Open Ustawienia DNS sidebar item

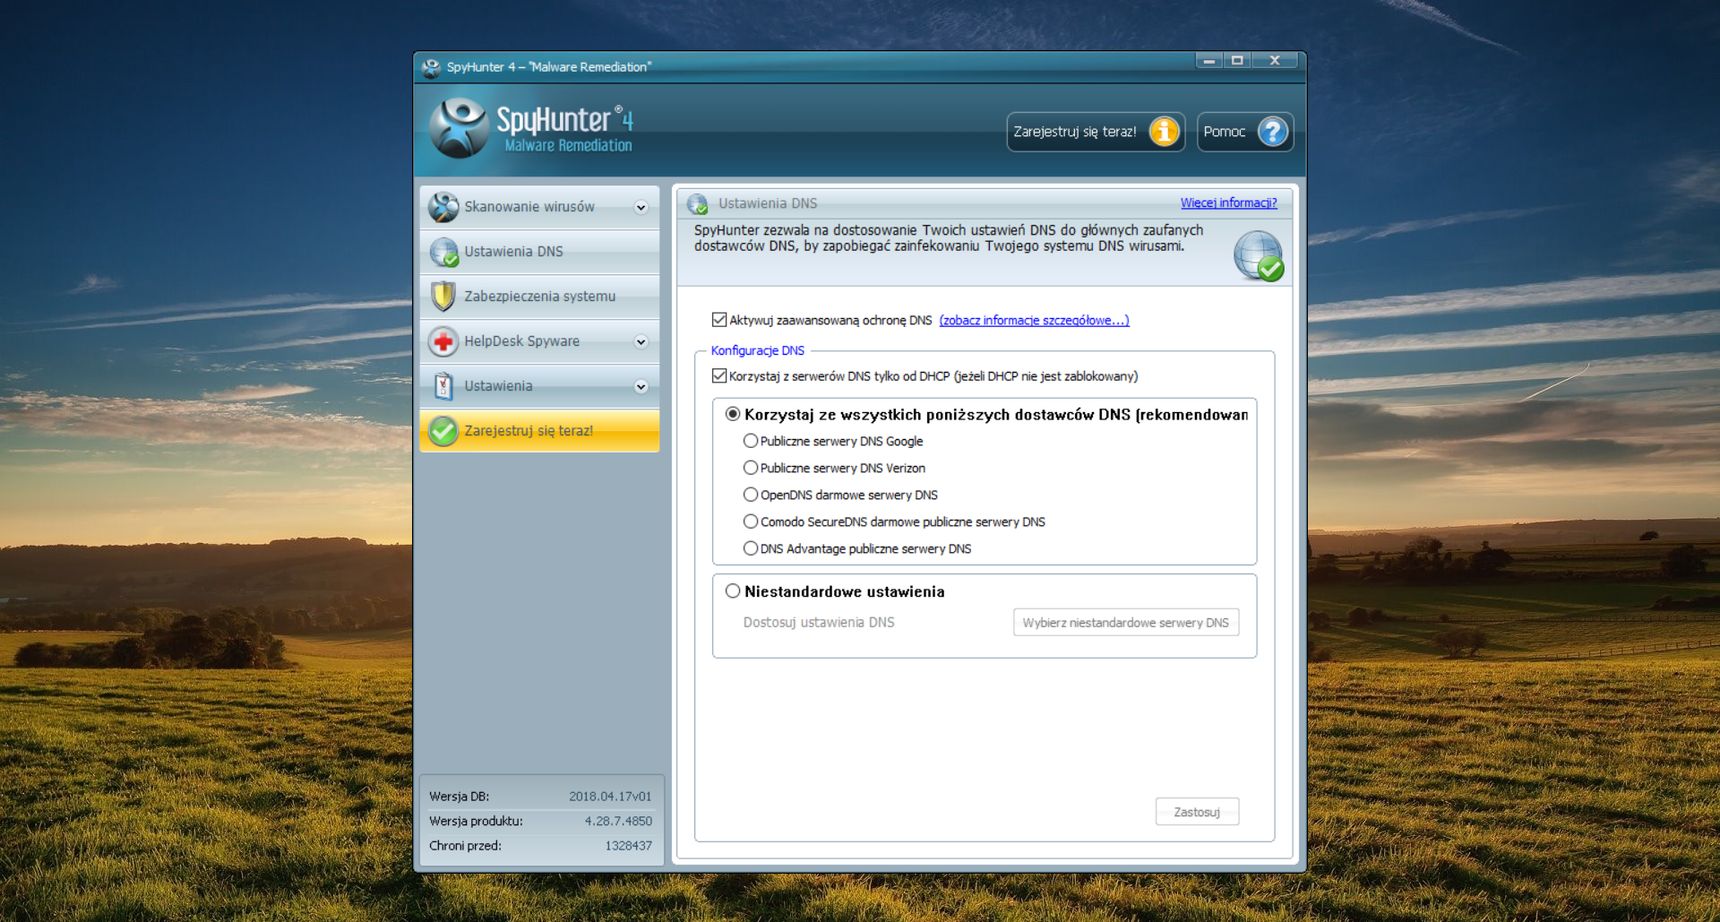[539, 252]
